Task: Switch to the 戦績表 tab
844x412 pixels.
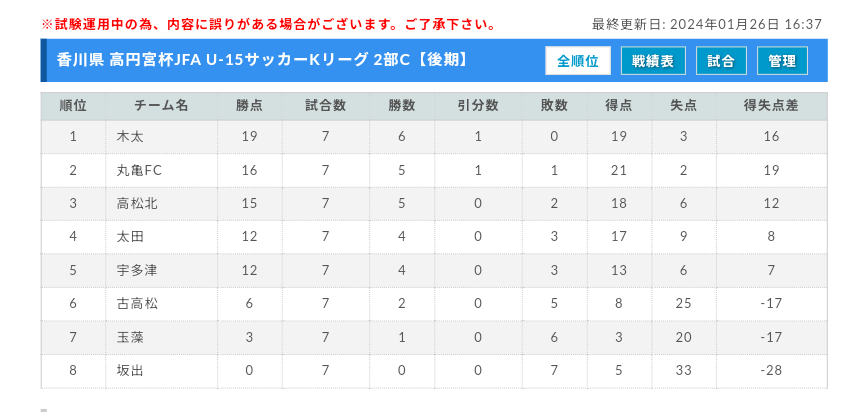Action: click(652, 61)
